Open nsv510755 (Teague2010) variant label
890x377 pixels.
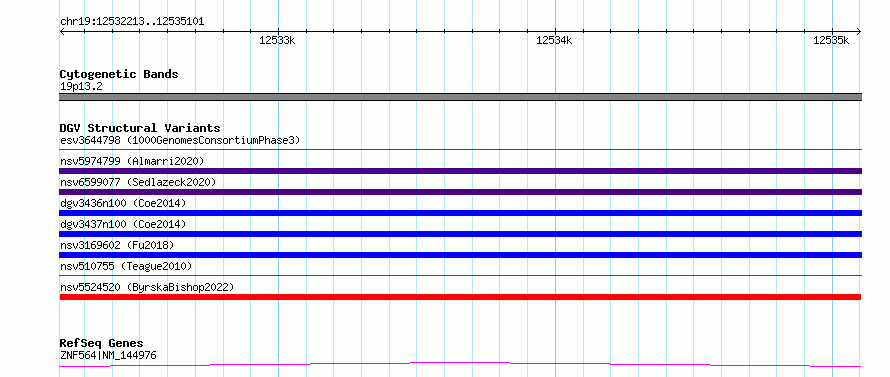126,266
